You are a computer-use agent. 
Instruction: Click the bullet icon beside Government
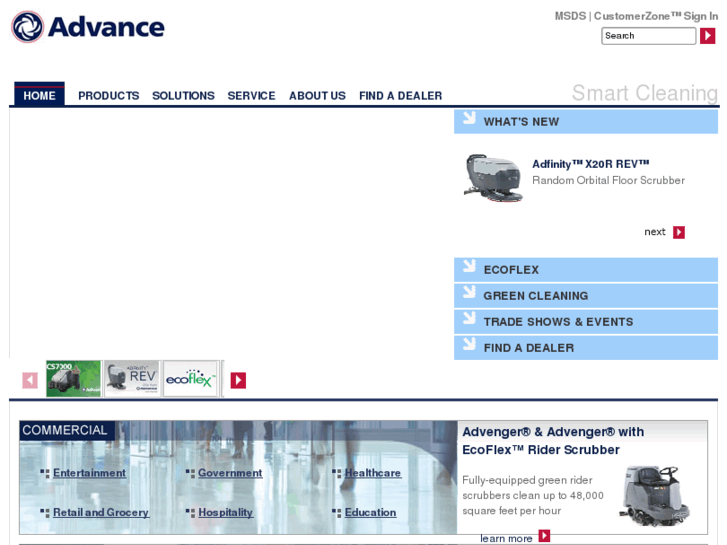point(190,473)
